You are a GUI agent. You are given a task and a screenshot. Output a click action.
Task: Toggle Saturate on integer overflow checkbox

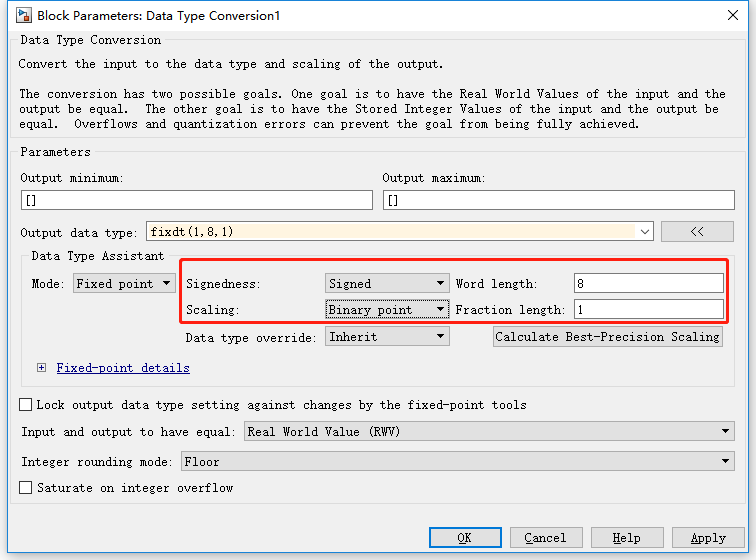point(26,488)
